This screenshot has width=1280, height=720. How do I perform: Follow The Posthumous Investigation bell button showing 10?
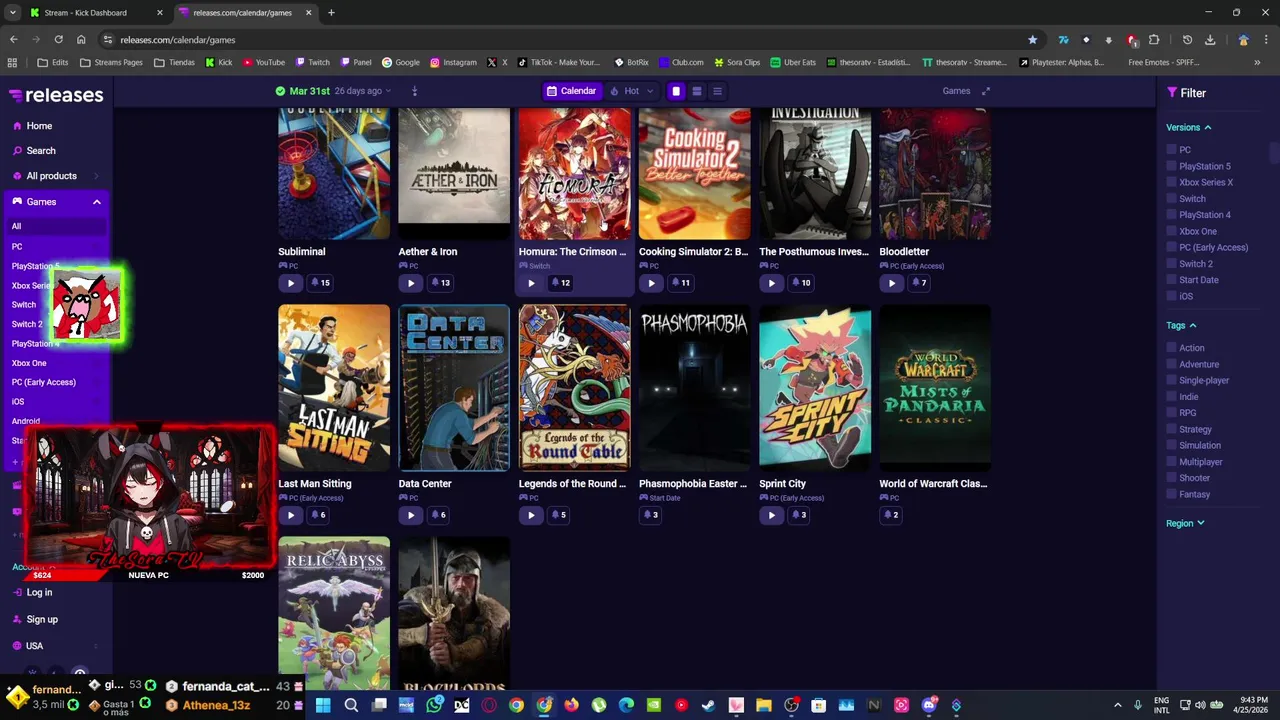pos(801,283)
